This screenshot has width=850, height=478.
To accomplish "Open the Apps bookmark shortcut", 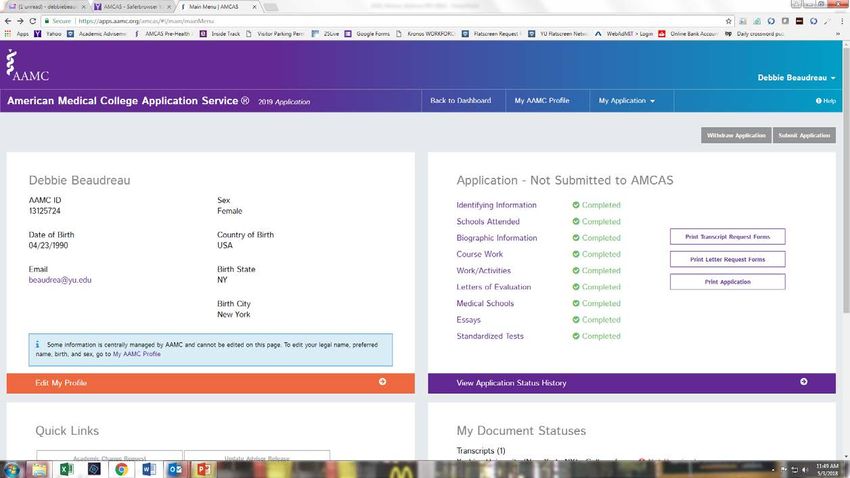I will tap(17, 34).
